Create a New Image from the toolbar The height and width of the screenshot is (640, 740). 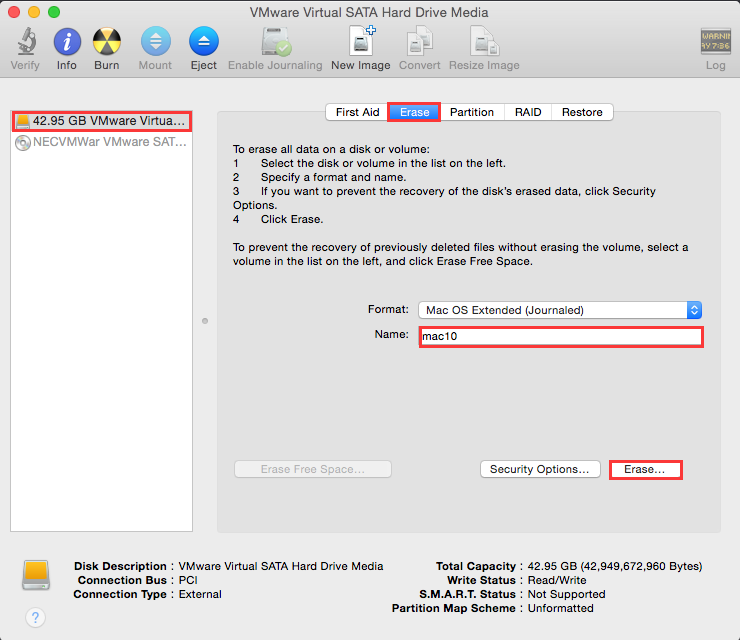[361, 41]
